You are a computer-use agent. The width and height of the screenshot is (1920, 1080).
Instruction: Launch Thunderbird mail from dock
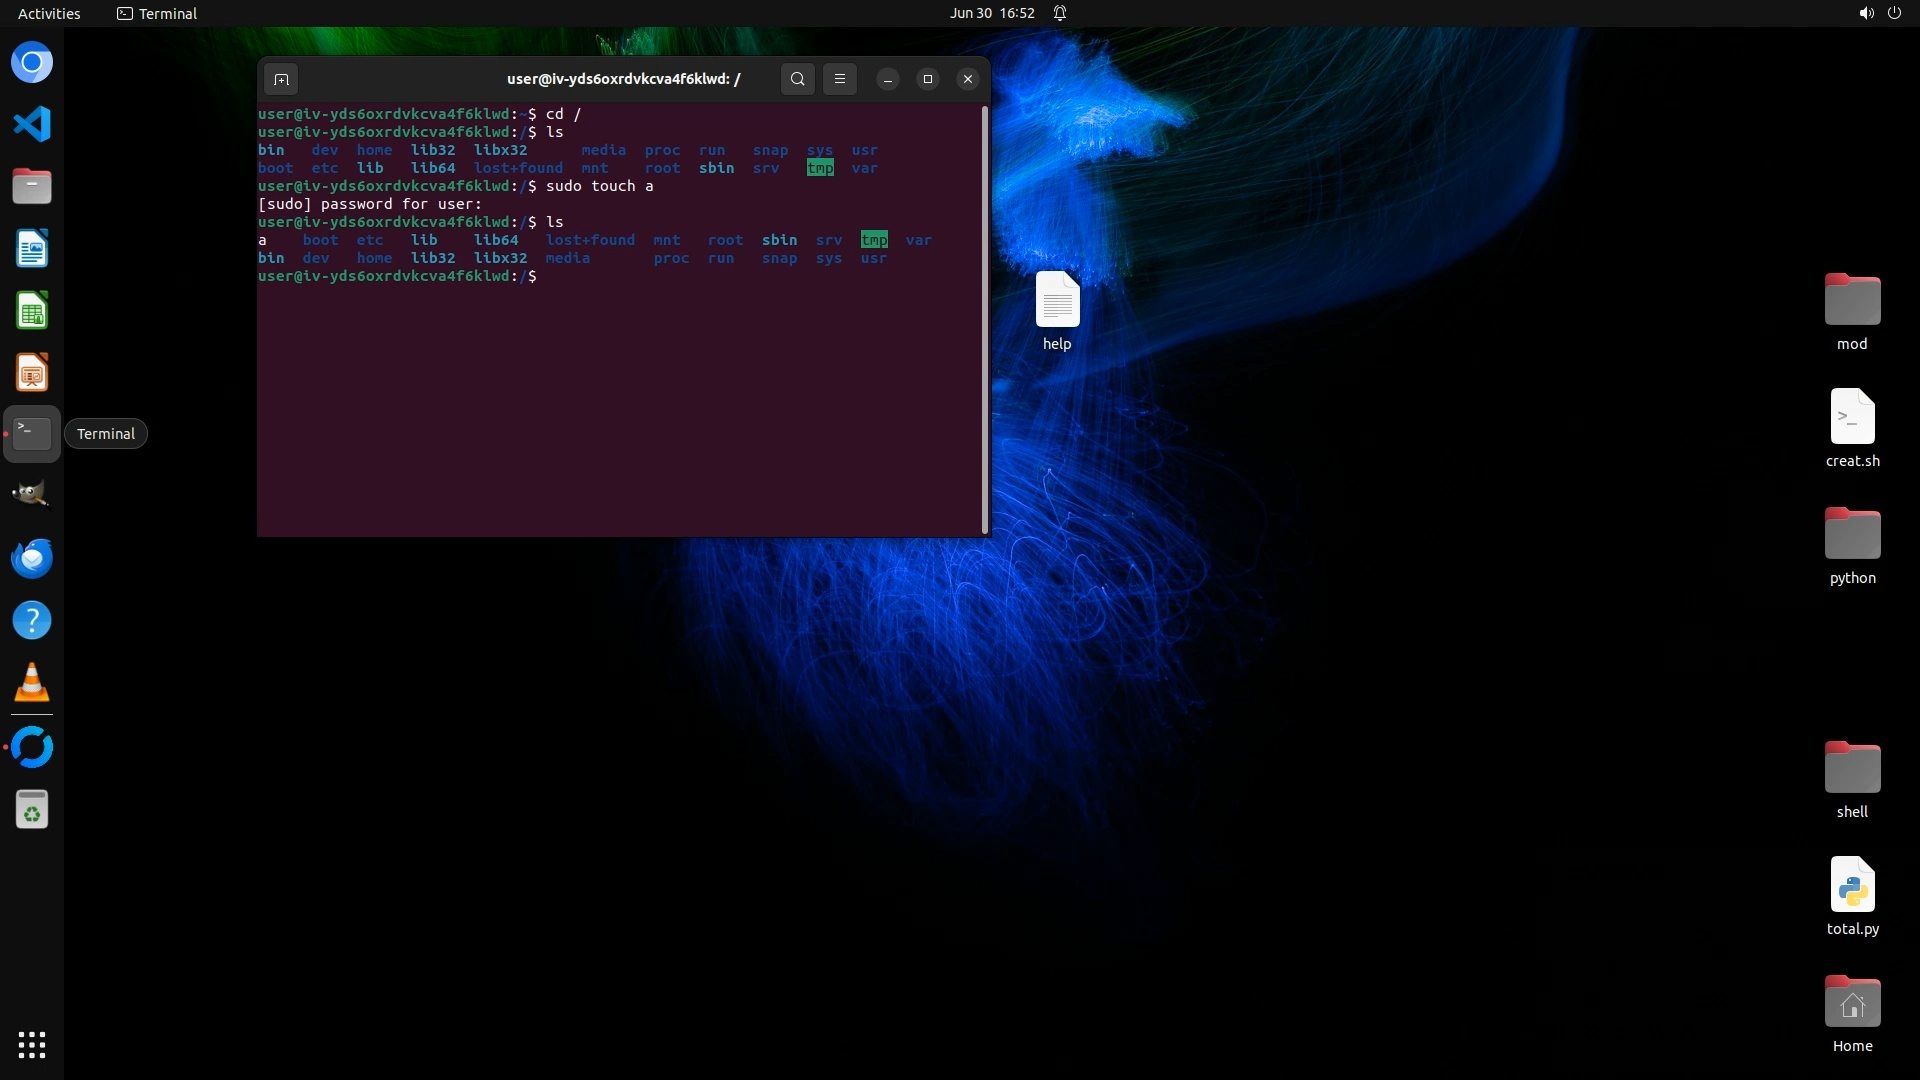(32, 558)
